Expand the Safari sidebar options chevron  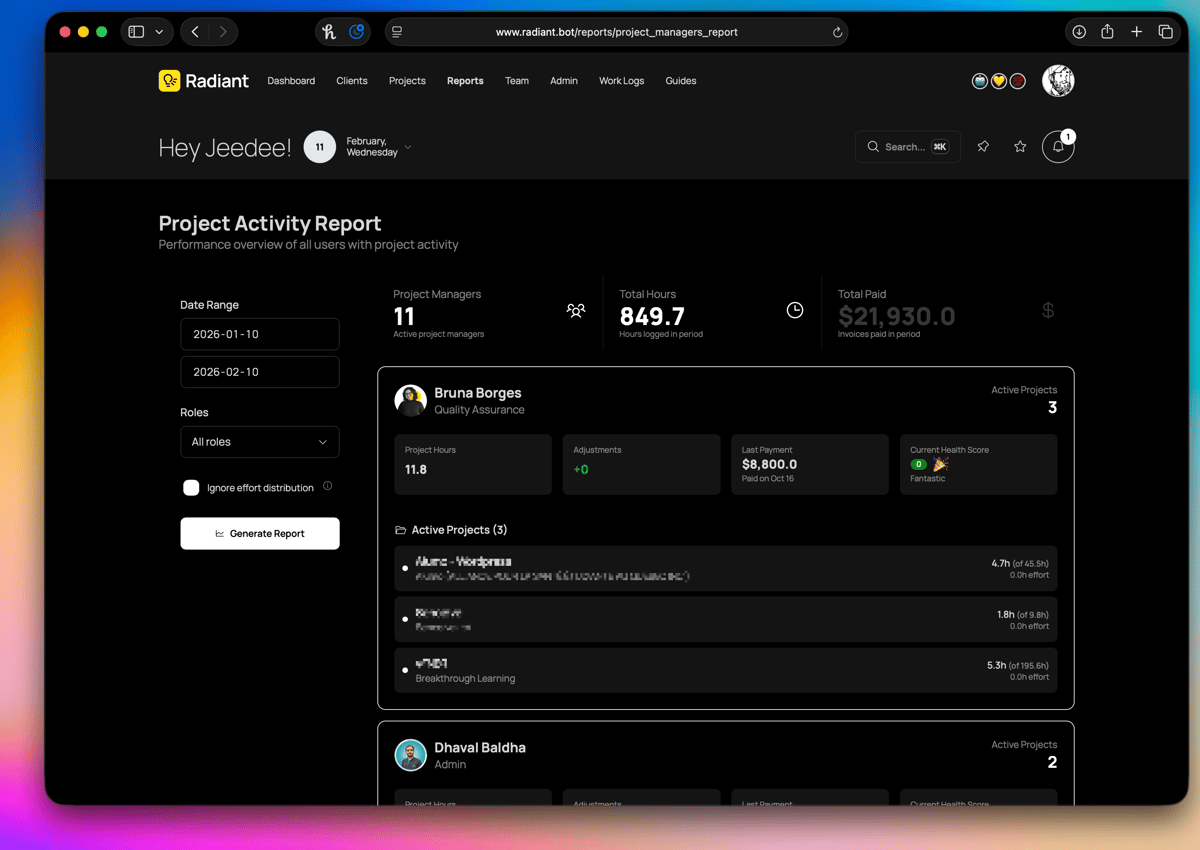coord(159,32)
